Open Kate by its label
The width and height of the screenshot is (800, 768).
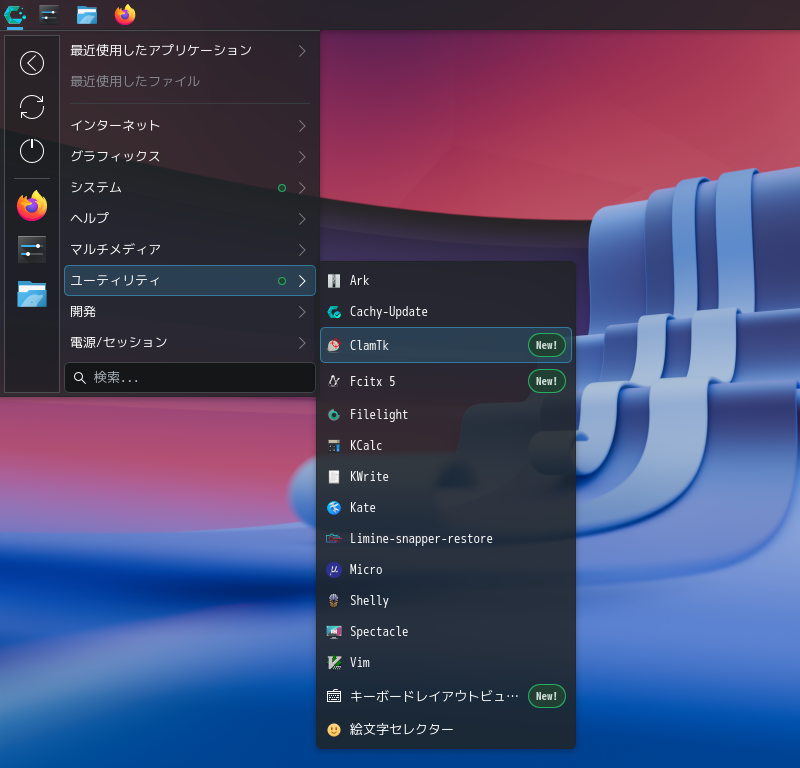(363, 508)
